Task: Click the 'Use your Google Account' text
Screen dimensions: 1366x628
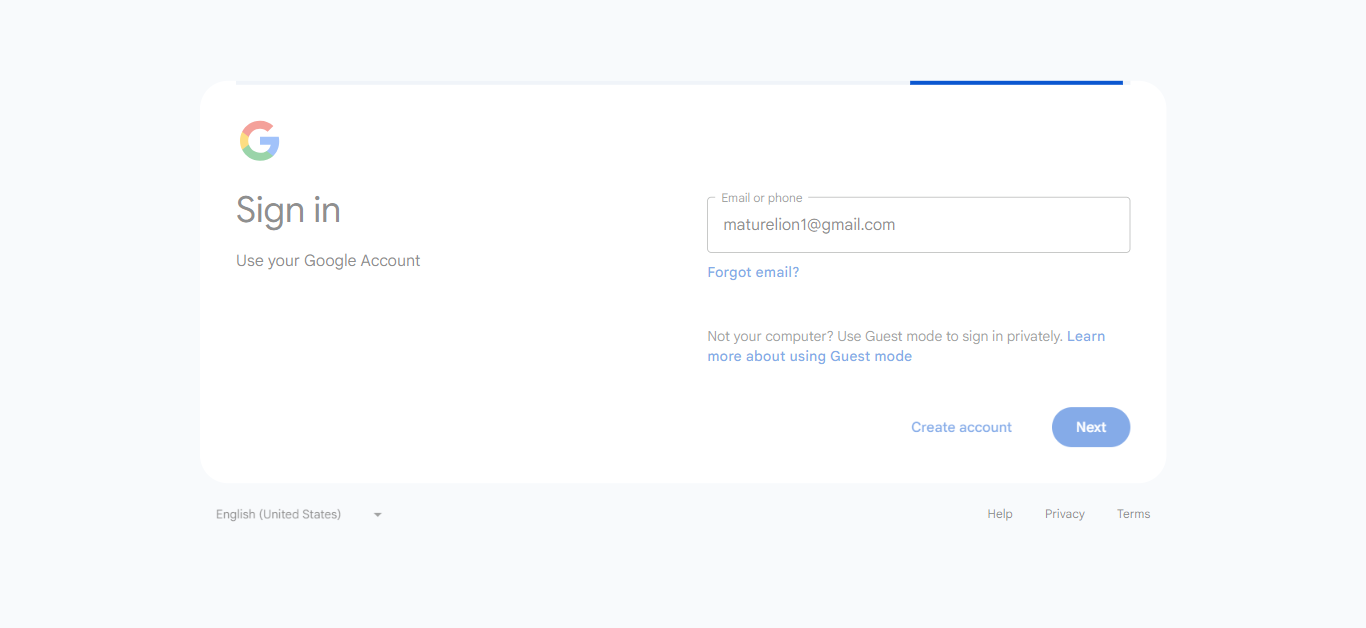Action: pyautogui.click(x=328, y=261)
